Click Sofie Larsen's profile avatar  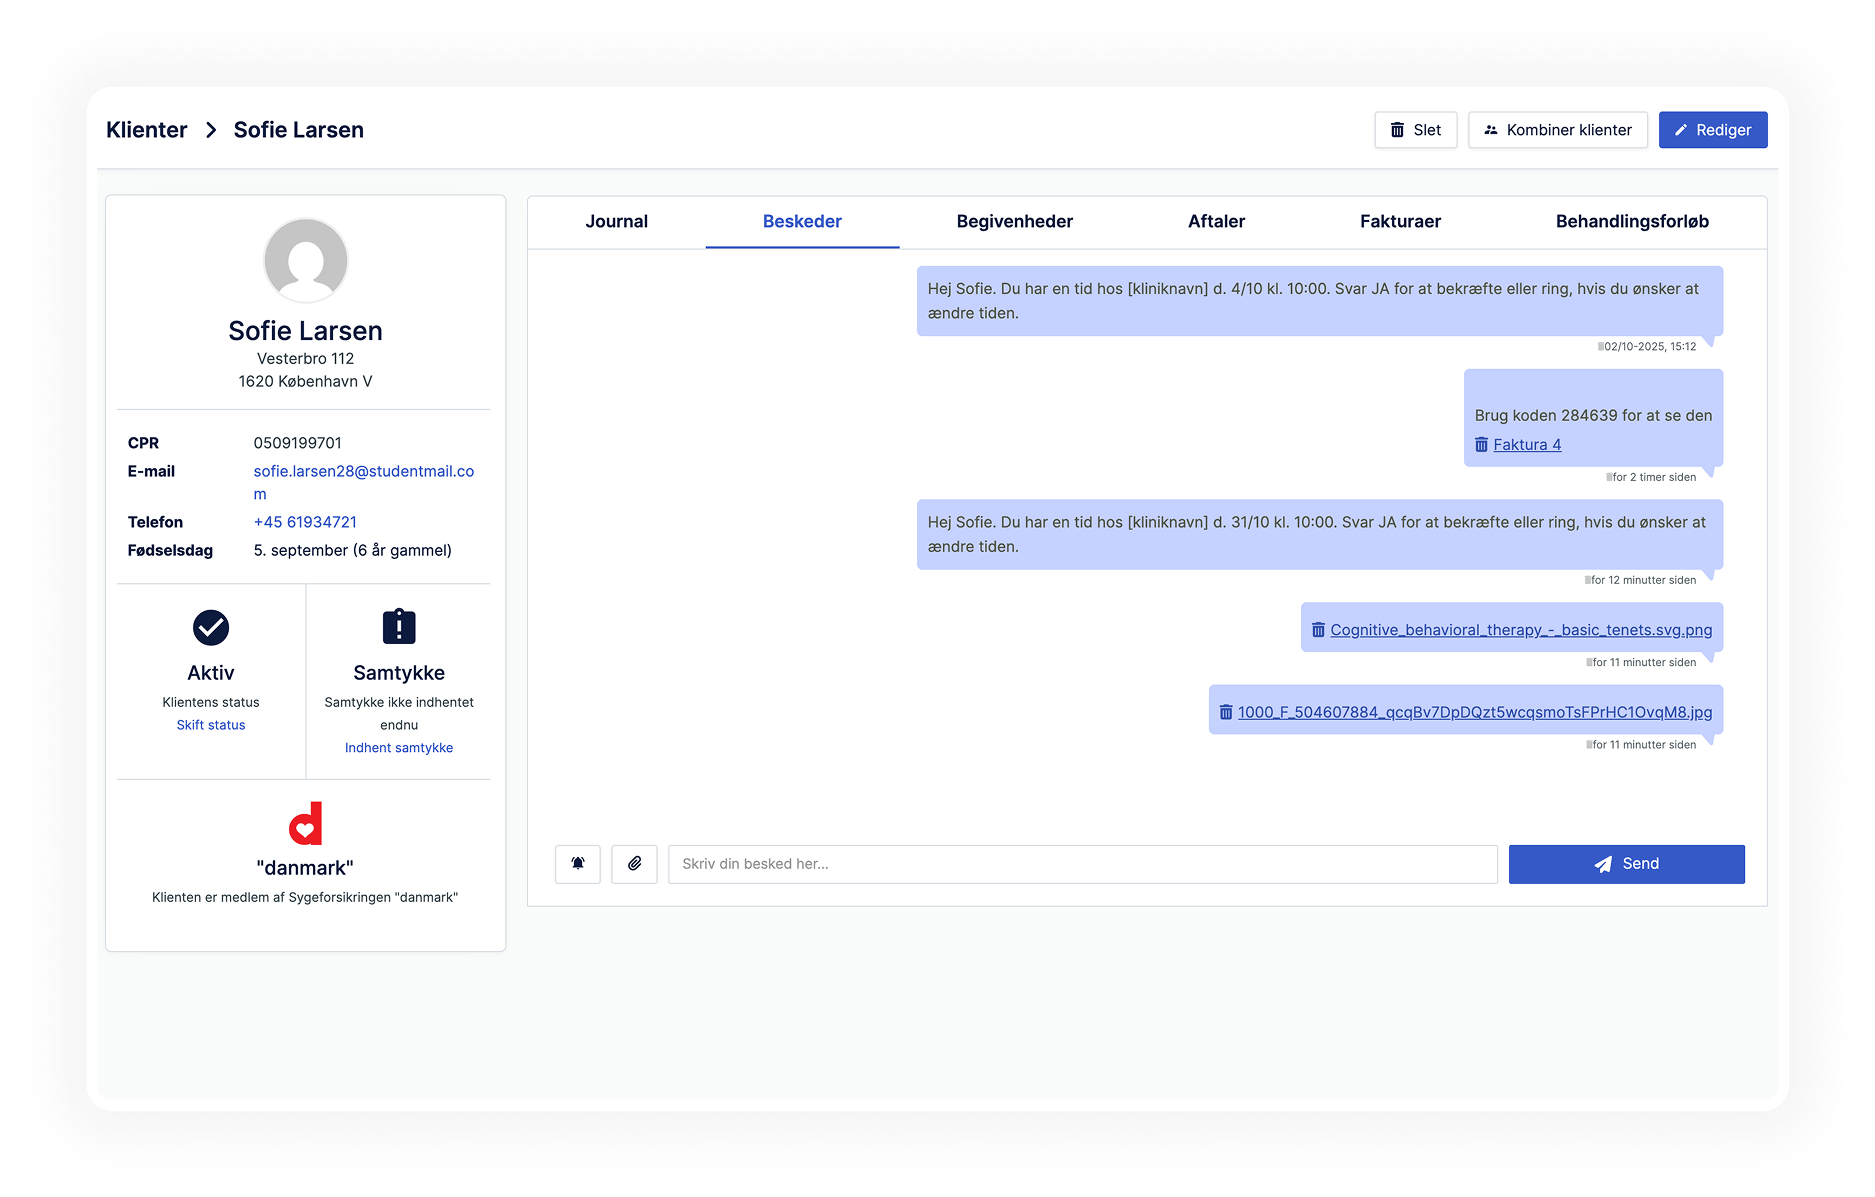coord(306,260)
